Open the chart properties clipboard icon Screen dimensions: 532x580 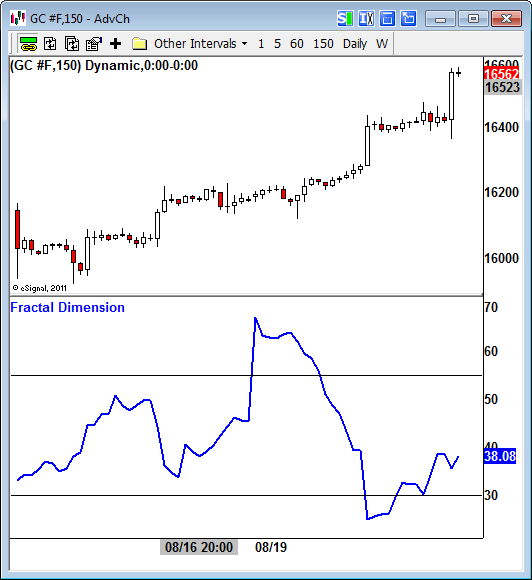tap(94, 44)
